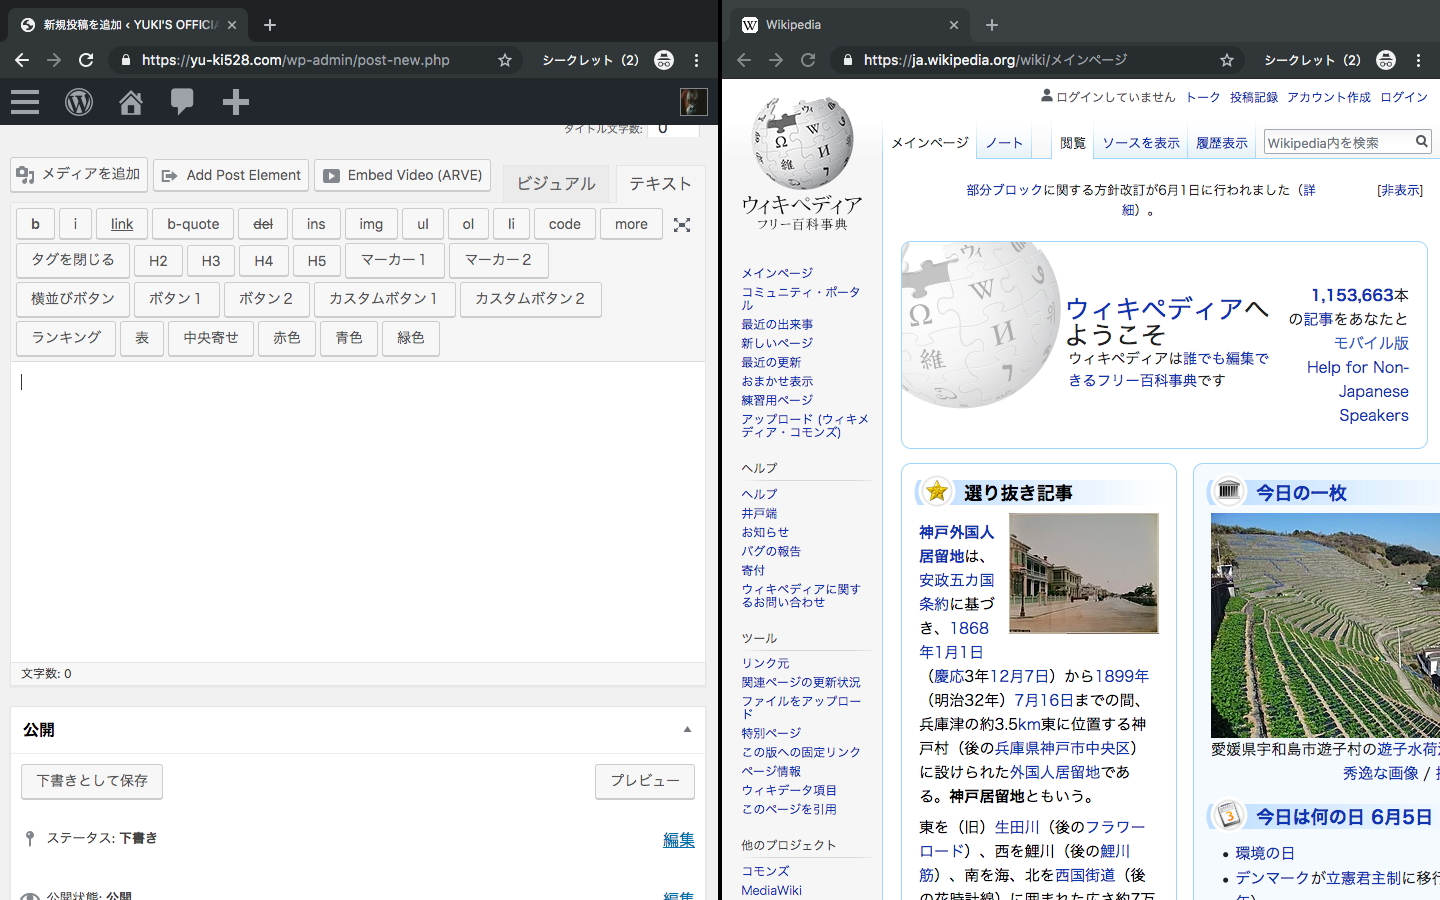This screenshot has height=900, width=1440.
Task: Hide the notice with [非表示] link
Action: pos(1400,190)
